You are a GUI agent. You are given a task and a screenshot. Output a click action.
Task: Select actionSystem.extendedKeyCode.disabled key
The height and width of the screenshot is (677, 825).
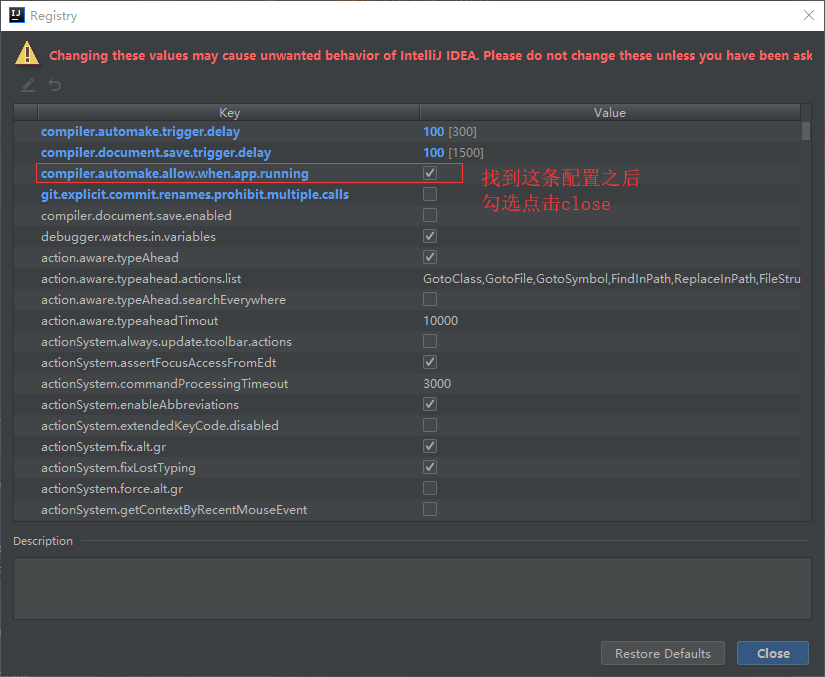click(x=160, y=426)
